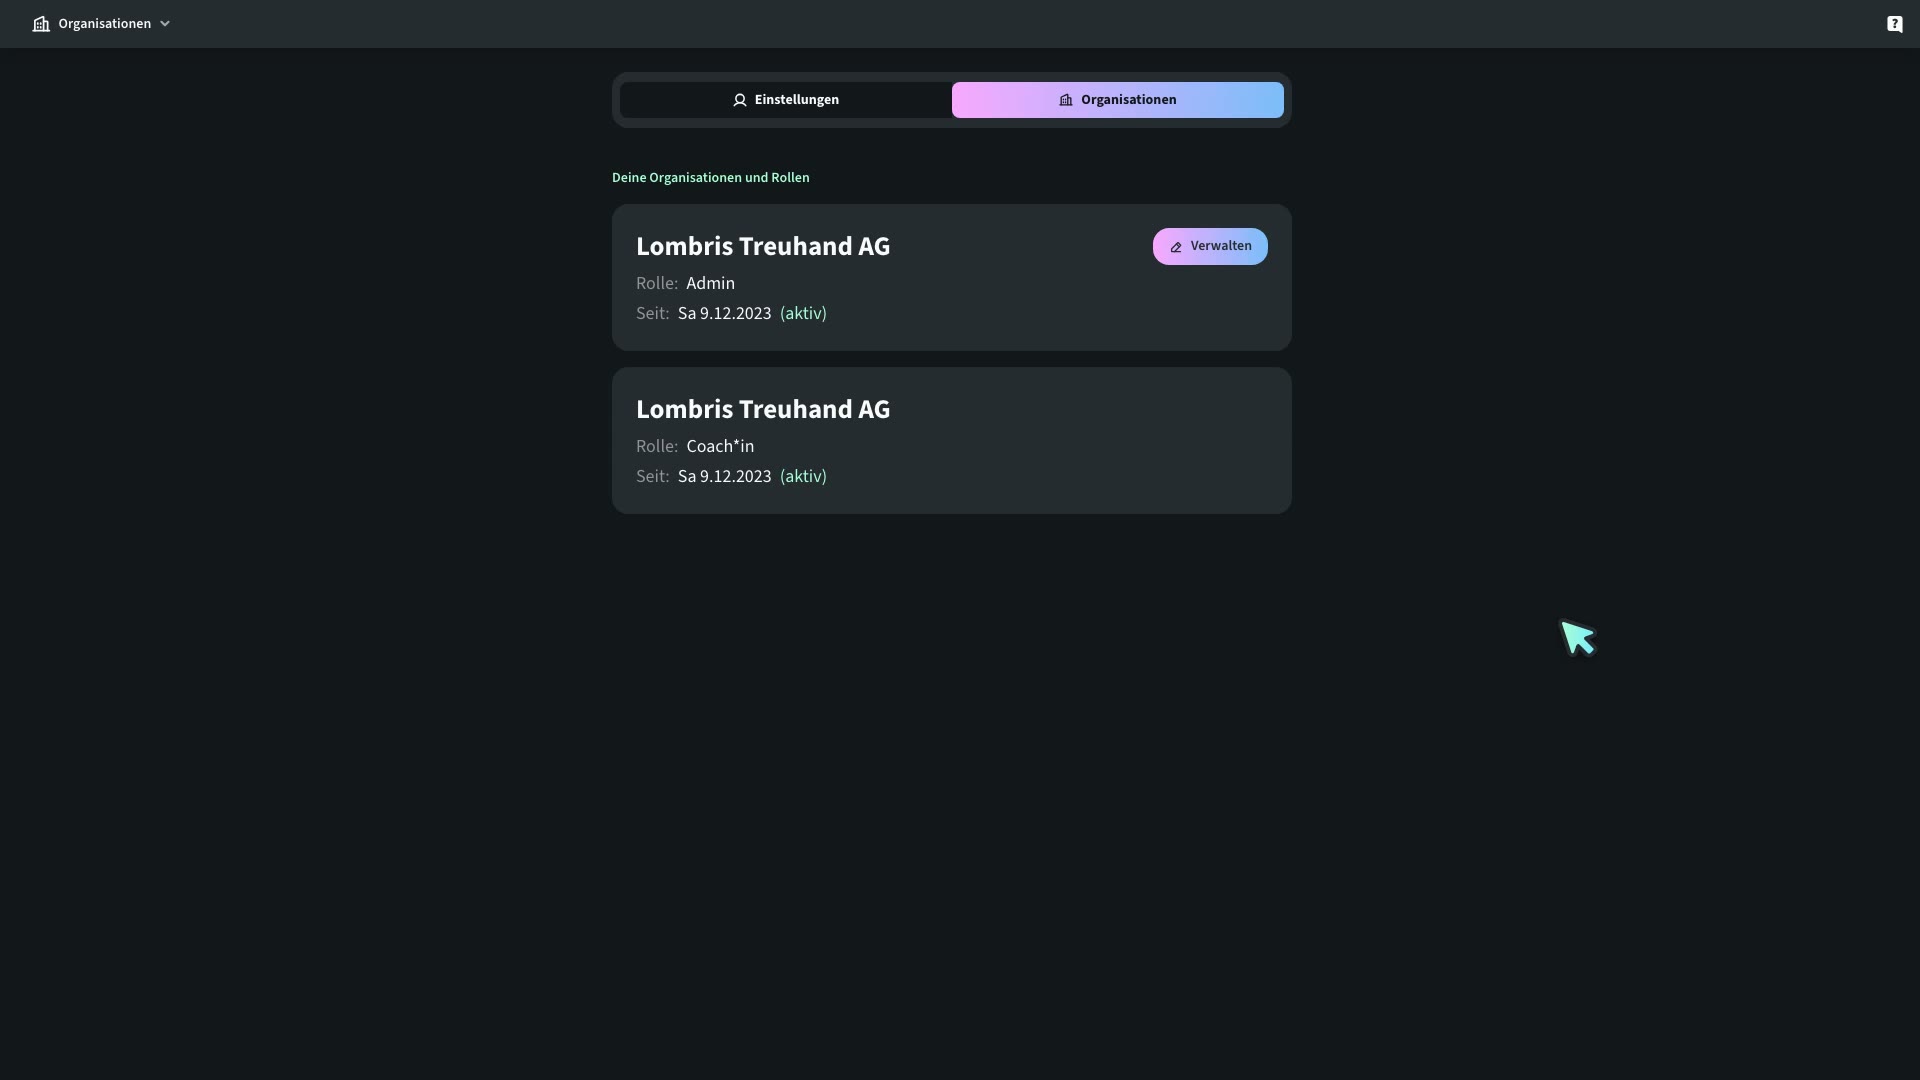Click the building icon in Organisationen tab
1920x1080 pixels.
(x=1066, y=100)
